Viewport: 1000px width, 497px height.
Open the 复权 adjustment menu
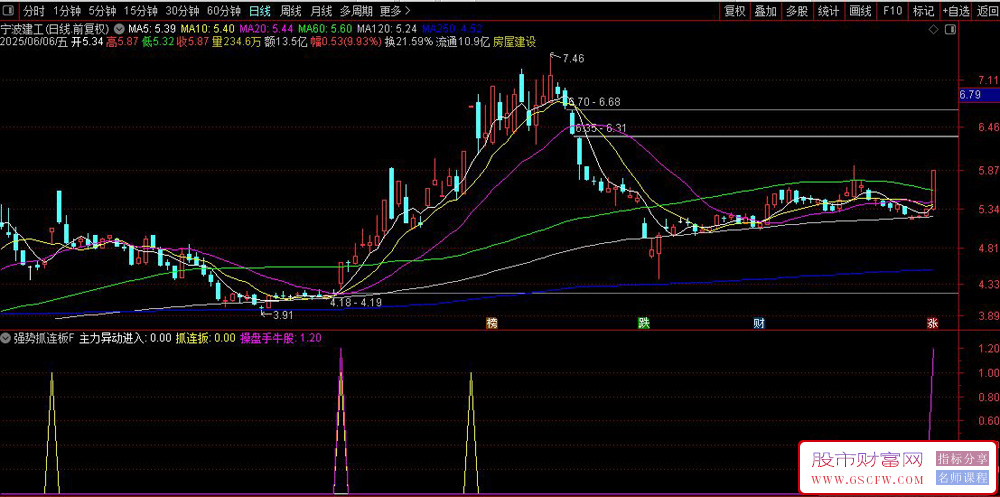(735, 11)
